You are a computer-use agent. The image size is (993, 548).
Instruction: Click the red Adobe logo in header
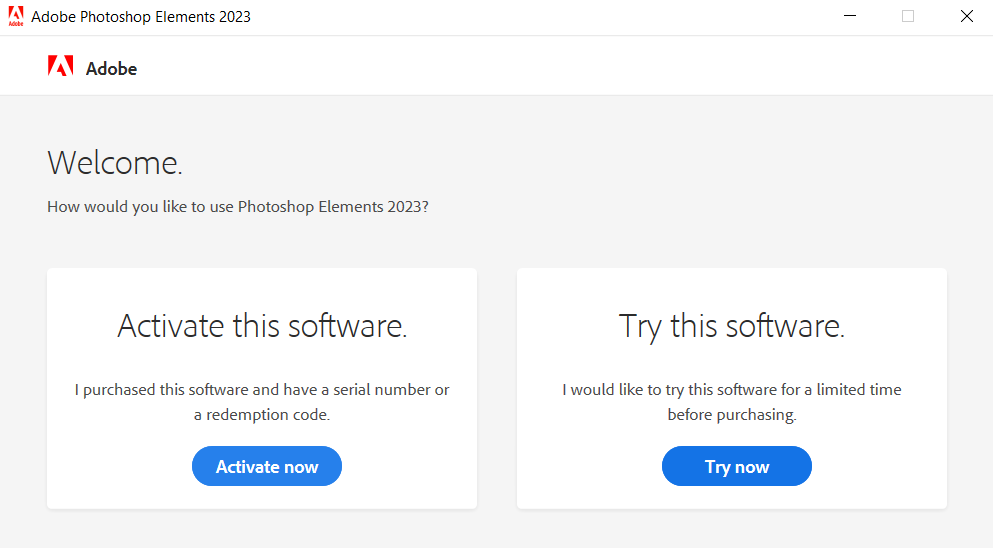point(61,67)
